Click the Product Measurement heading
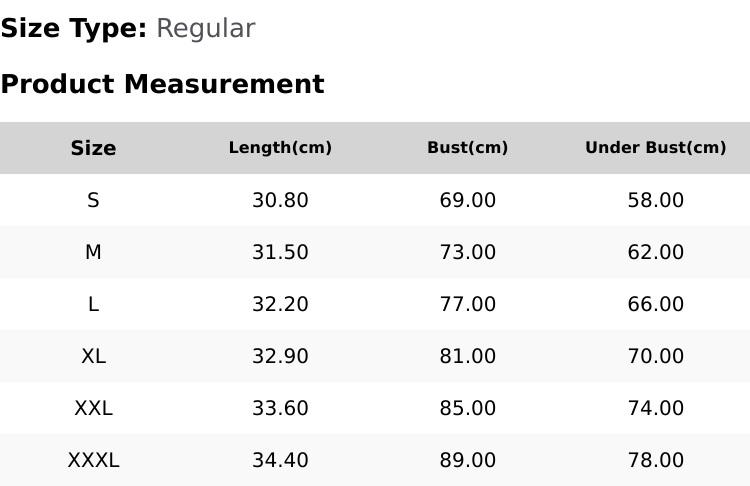 pos(163,85)
